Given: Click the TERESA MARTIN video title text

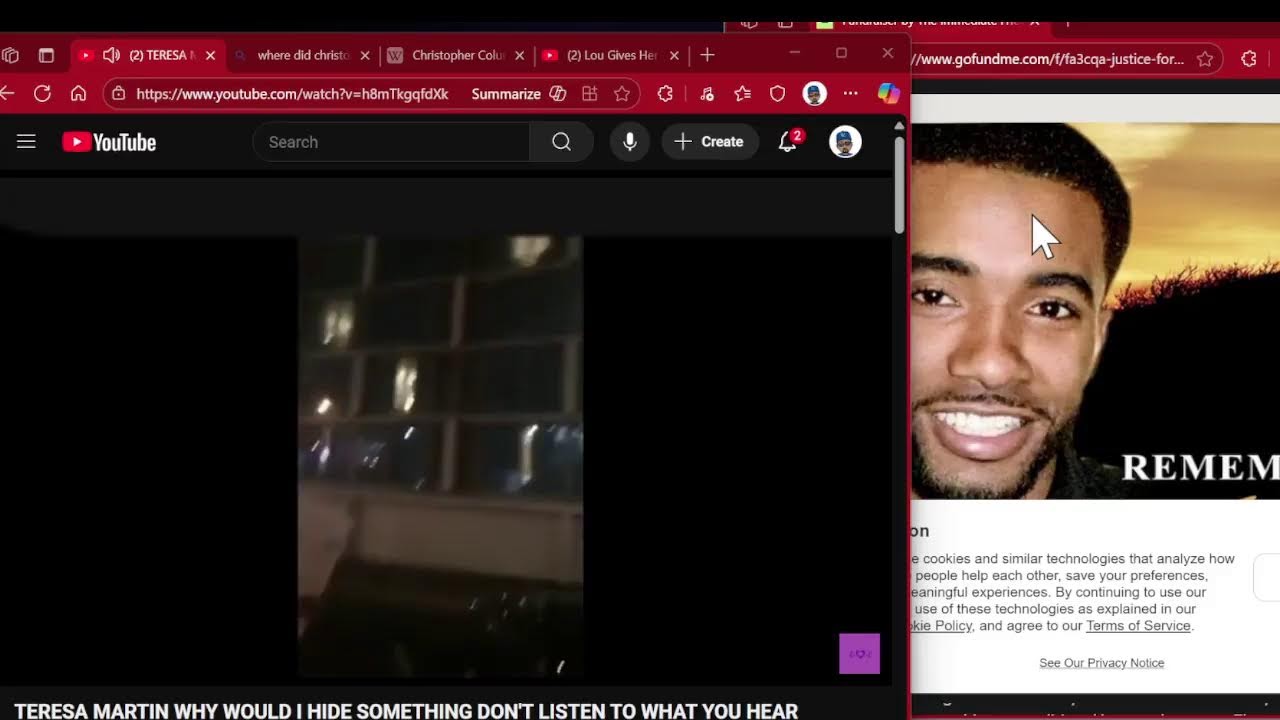Looking at the screenshot, I should tap(406, 711).
